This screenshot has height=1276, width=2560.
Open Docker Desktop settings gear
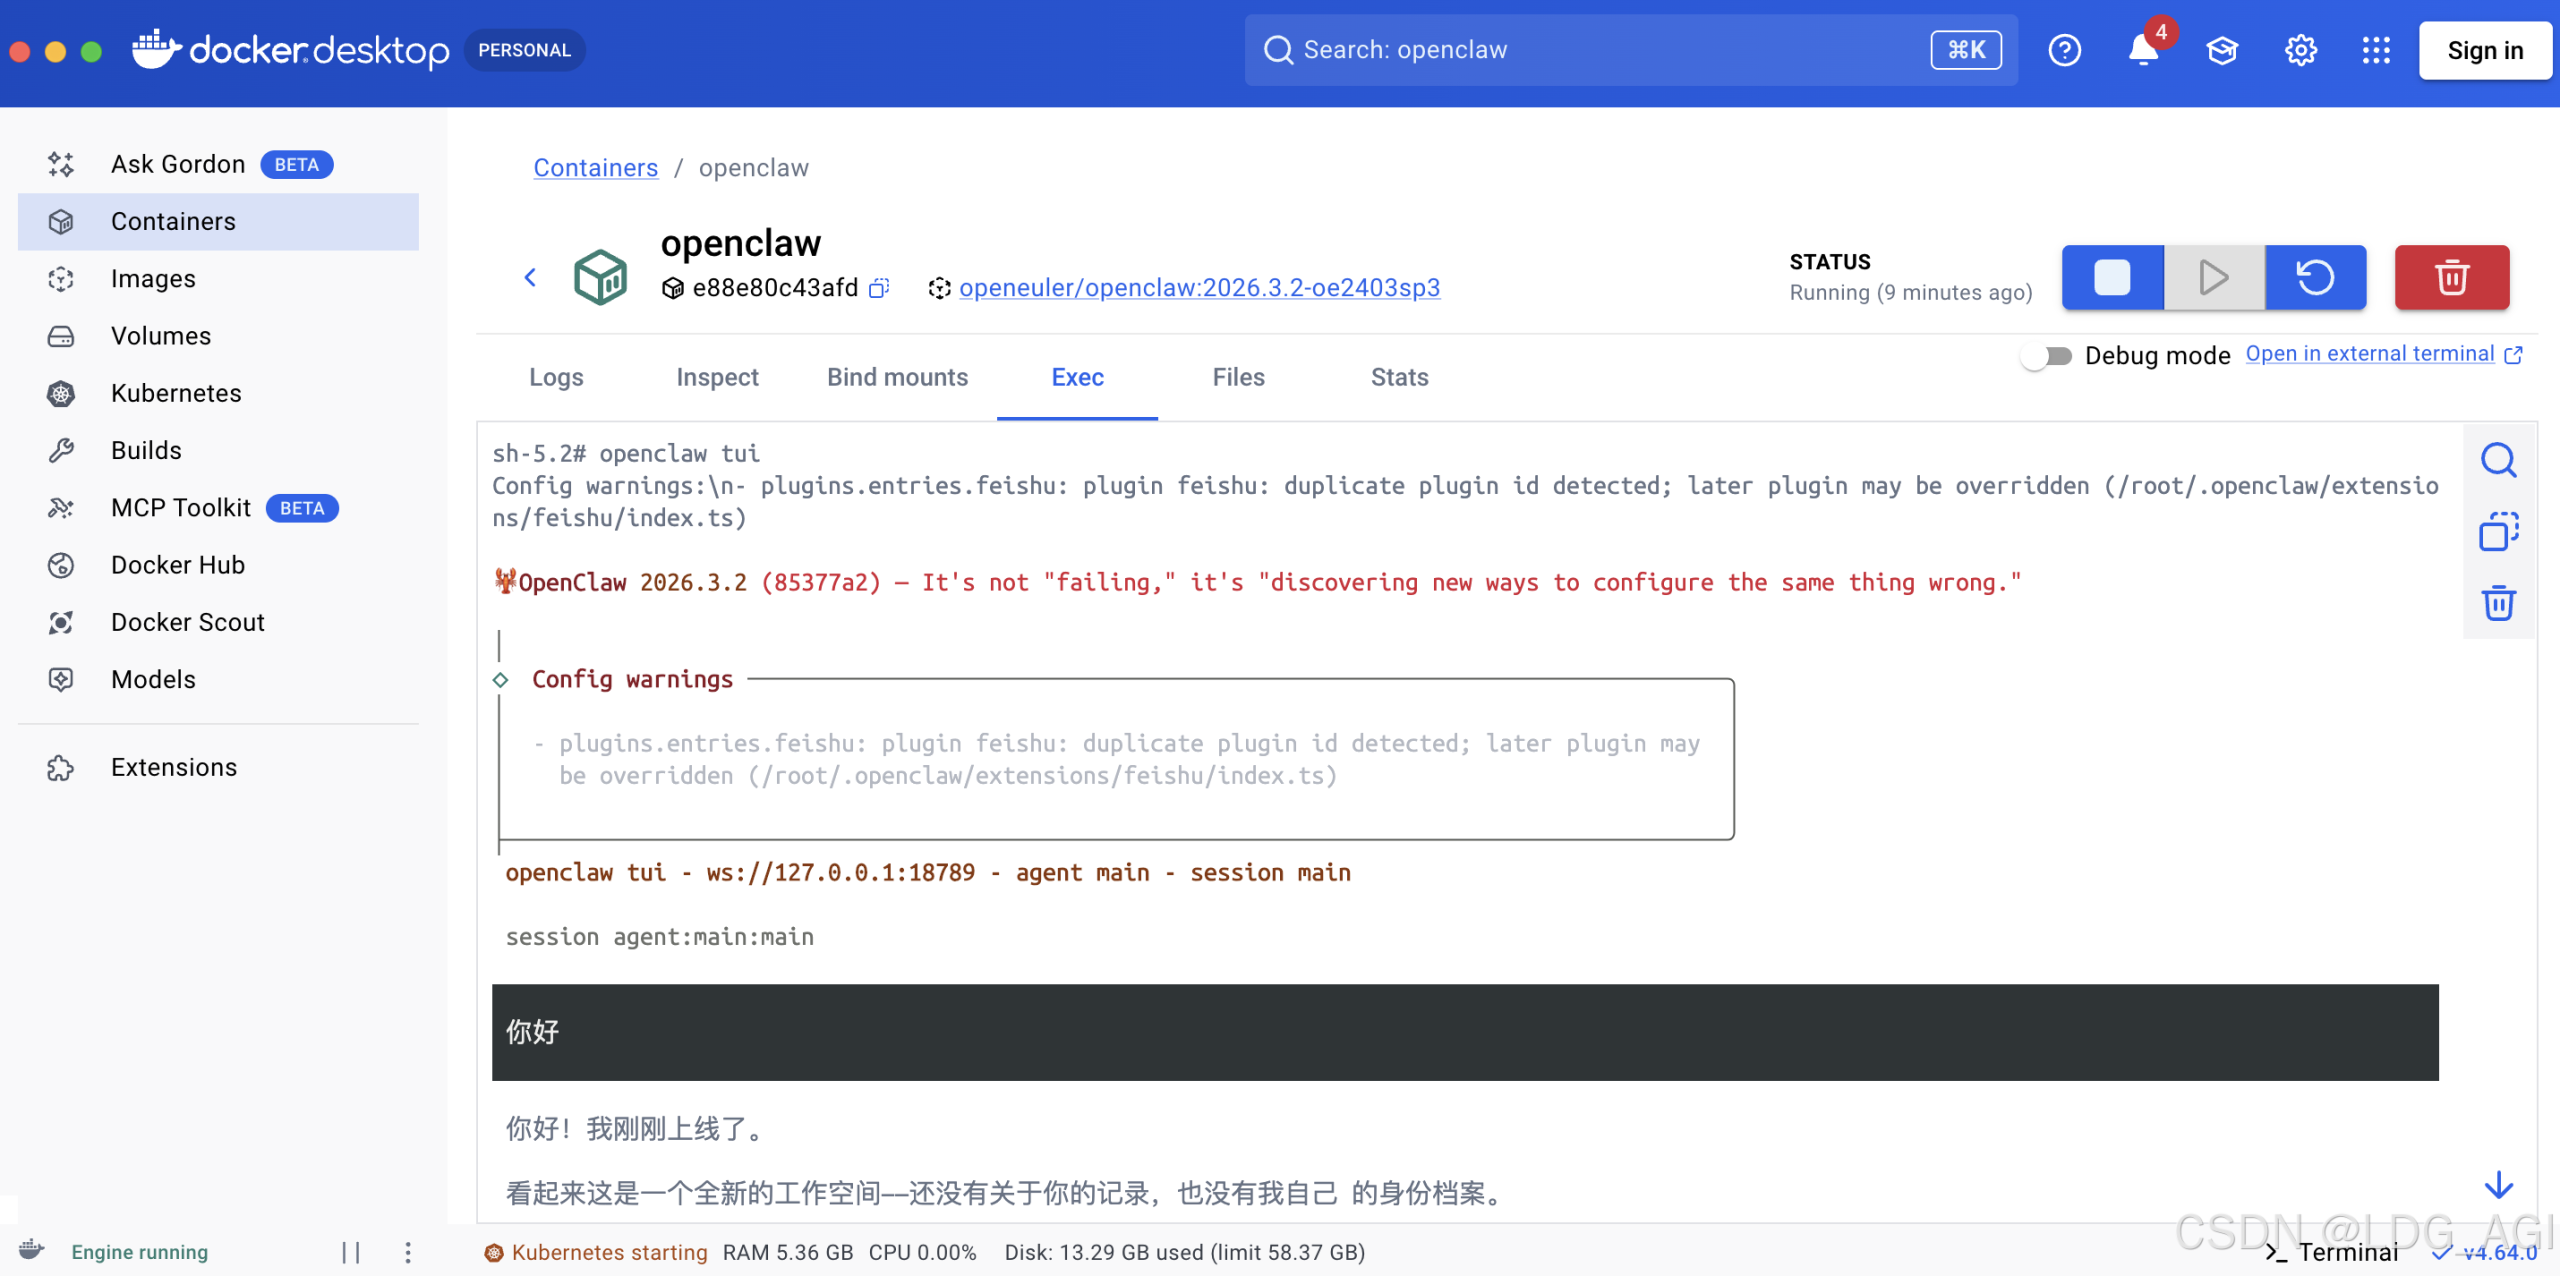[2300, 50]
